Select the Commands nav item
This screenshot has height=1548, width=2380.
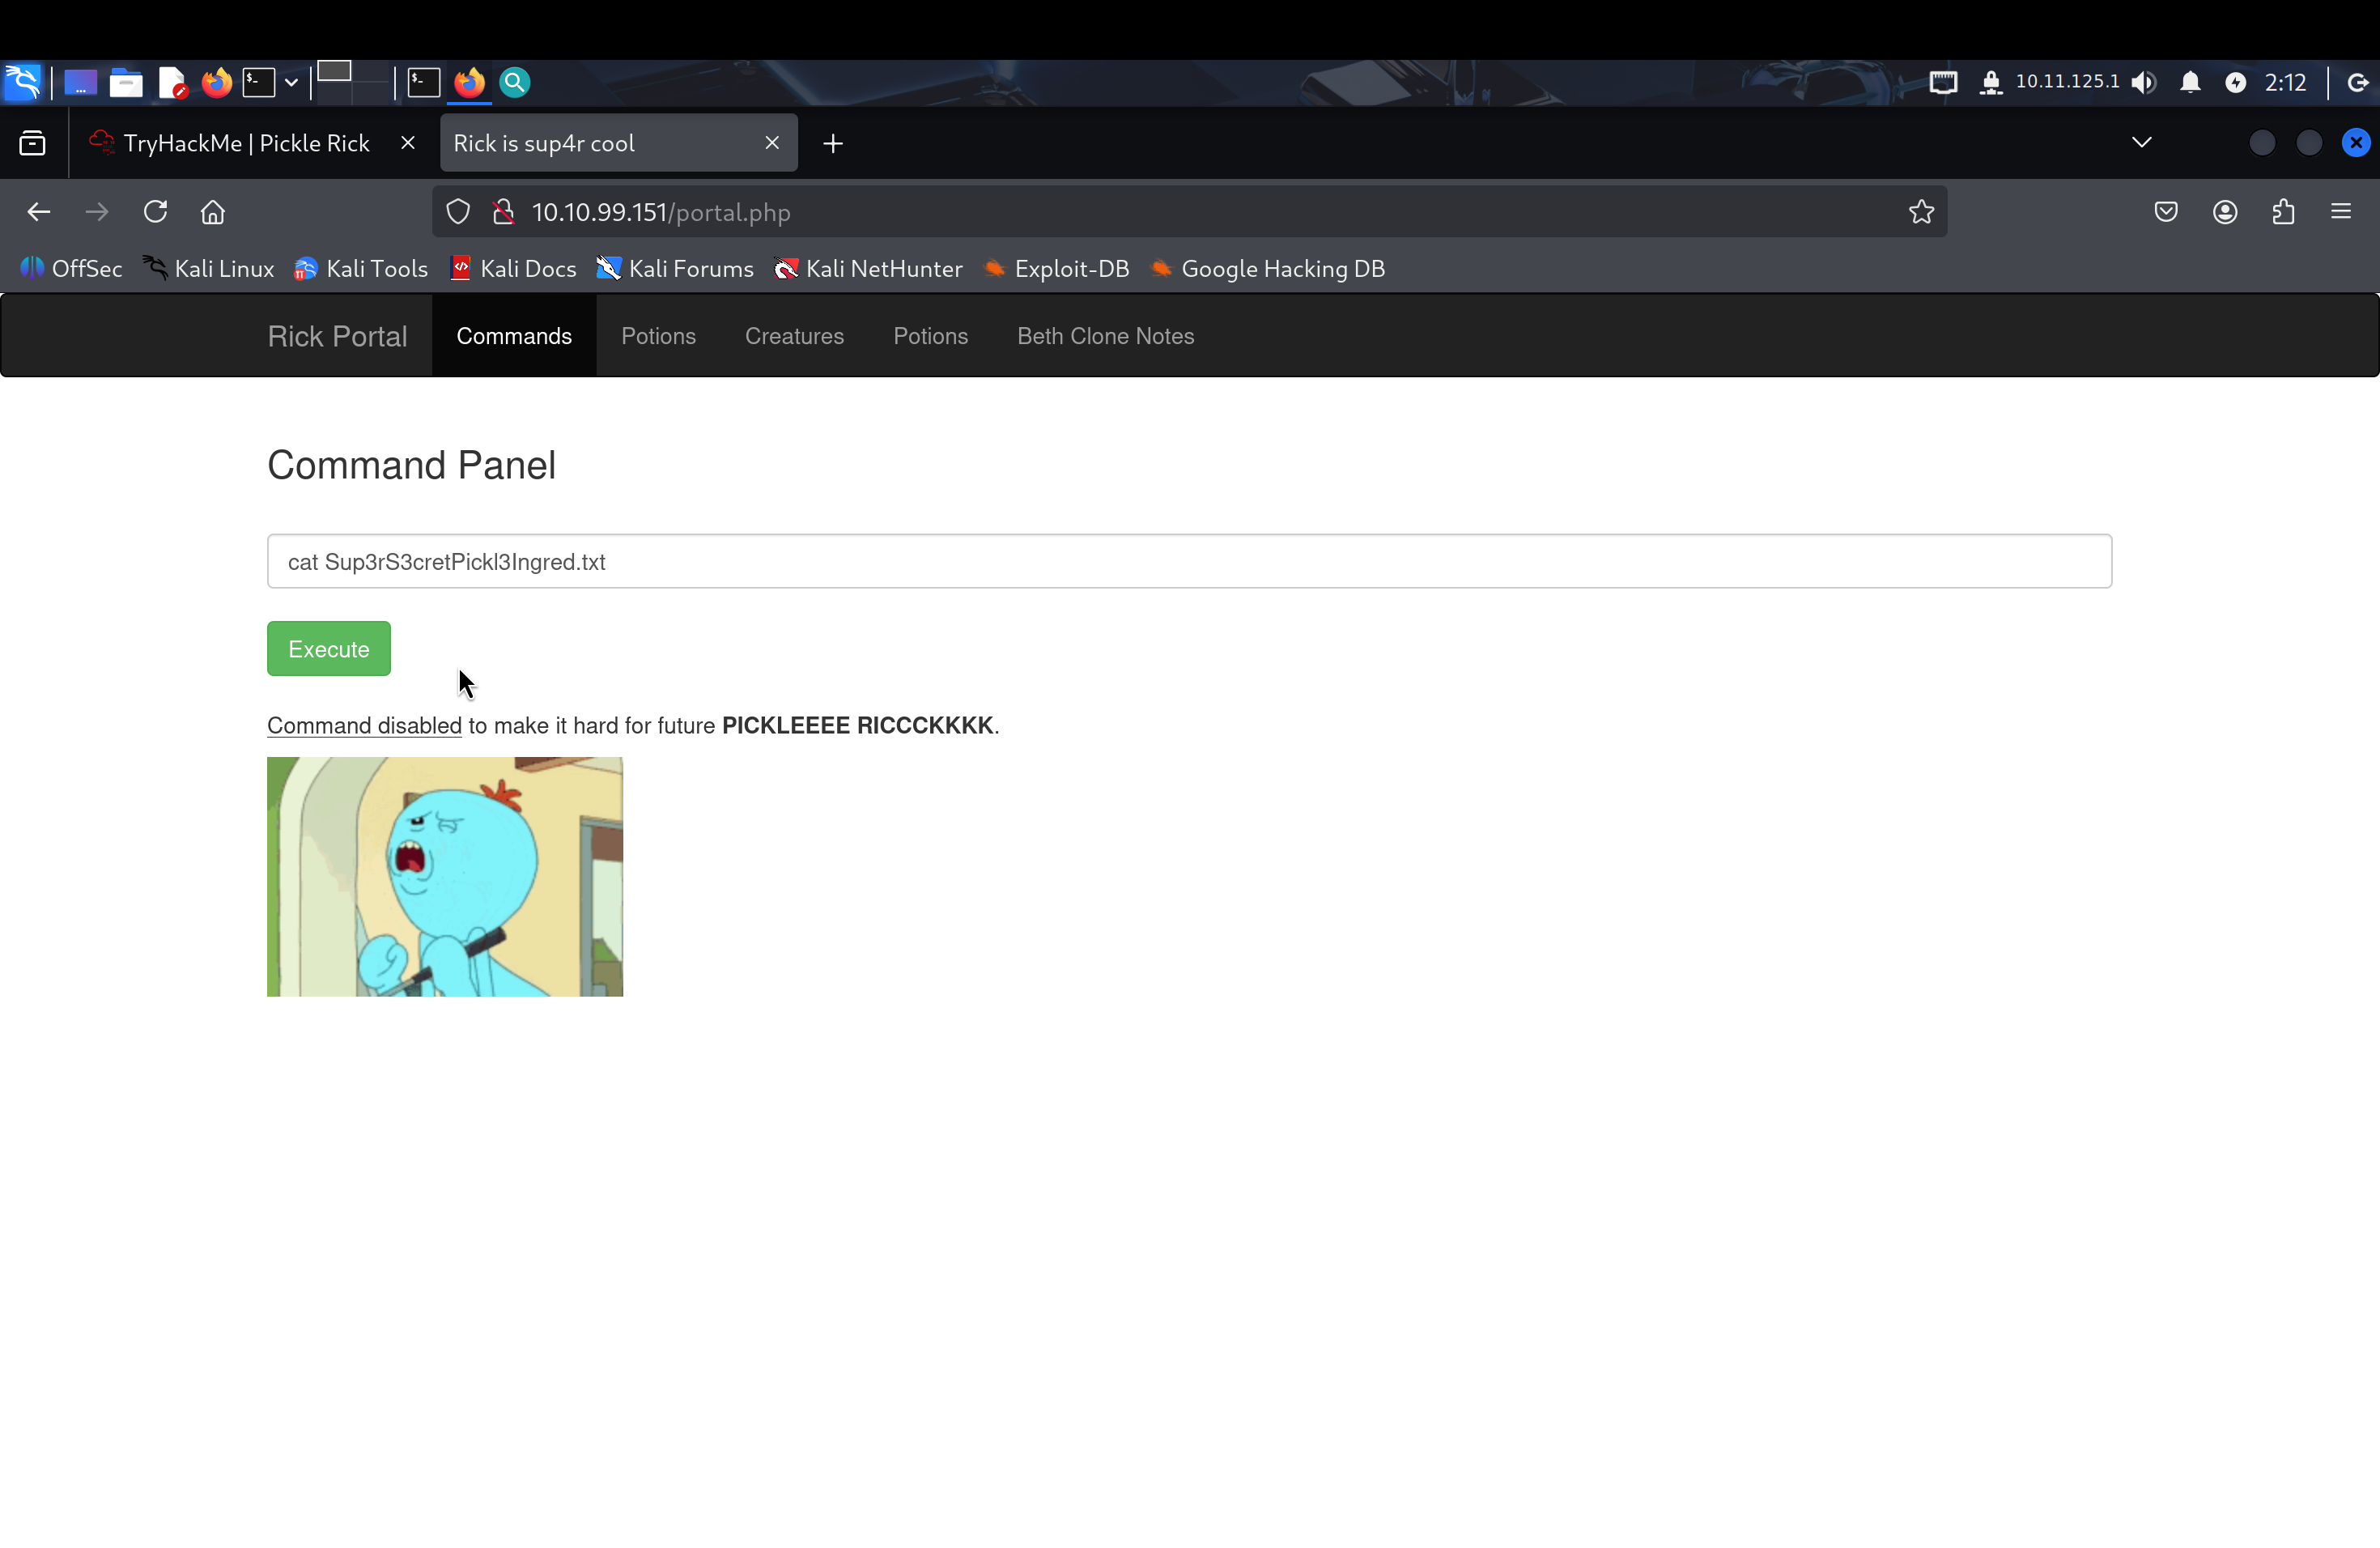click(514, 336)
